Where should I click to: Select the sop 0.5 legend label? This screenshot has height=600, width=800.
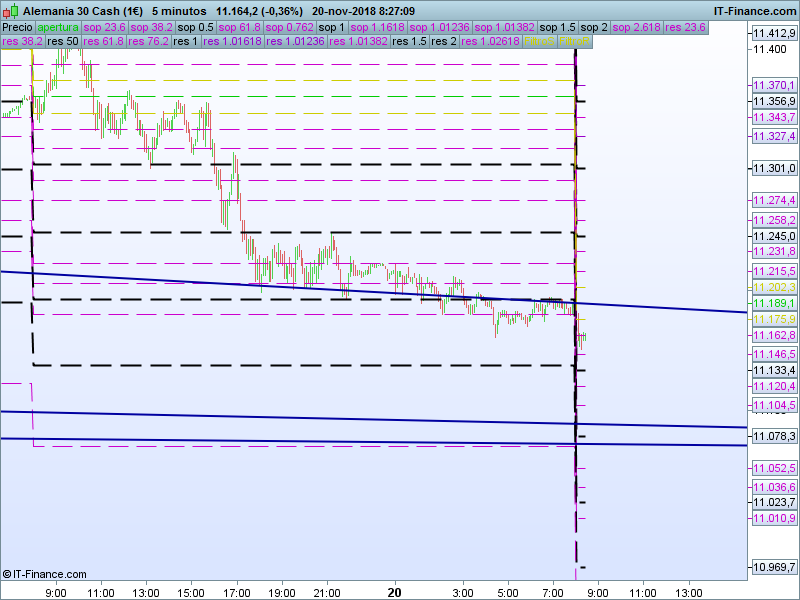(x=195, y=27)
